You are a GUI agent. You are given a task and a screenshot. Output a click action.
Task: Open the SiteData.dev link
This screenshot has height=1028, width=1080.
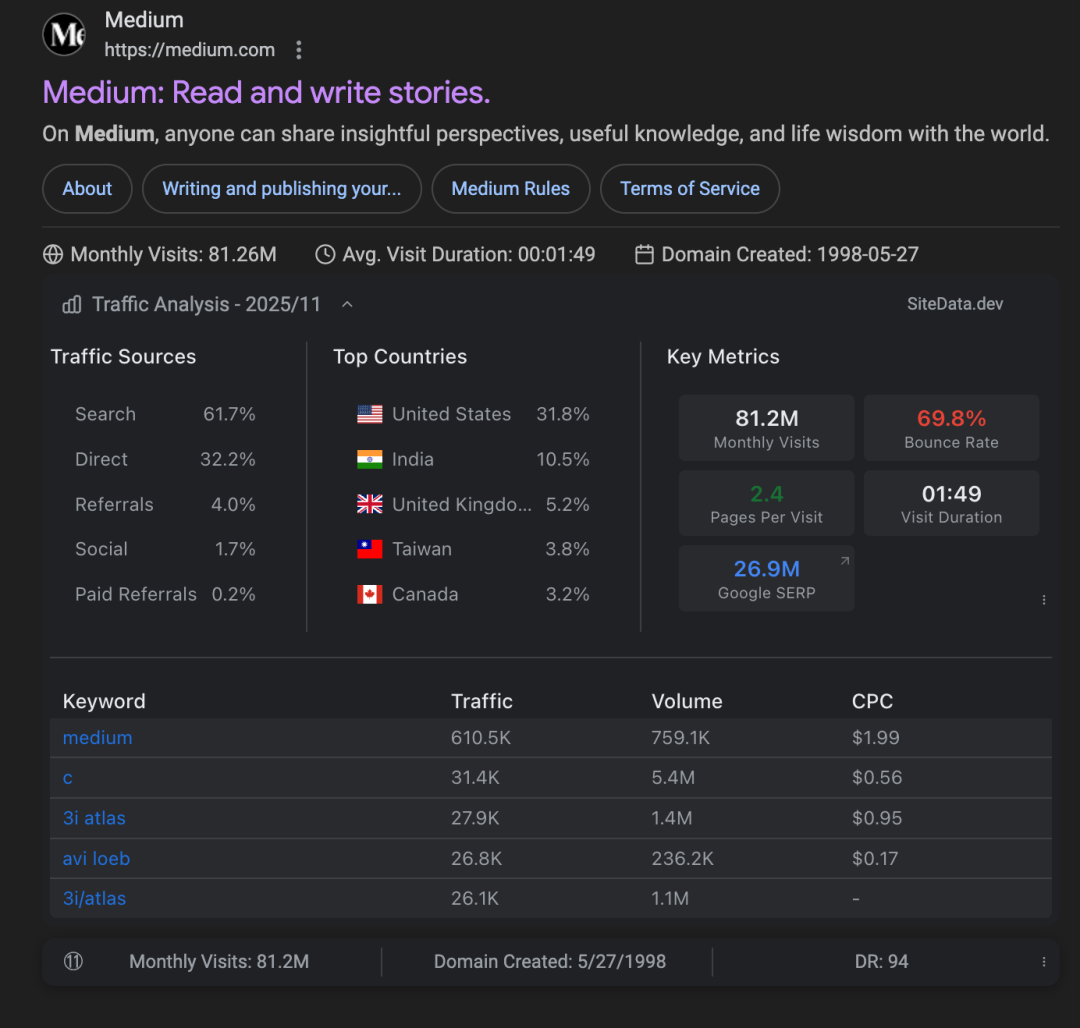[955, 304]
